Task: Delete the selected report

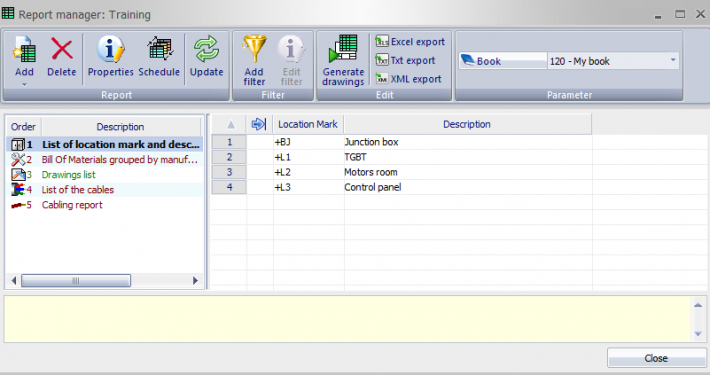Action: point(62,56)
